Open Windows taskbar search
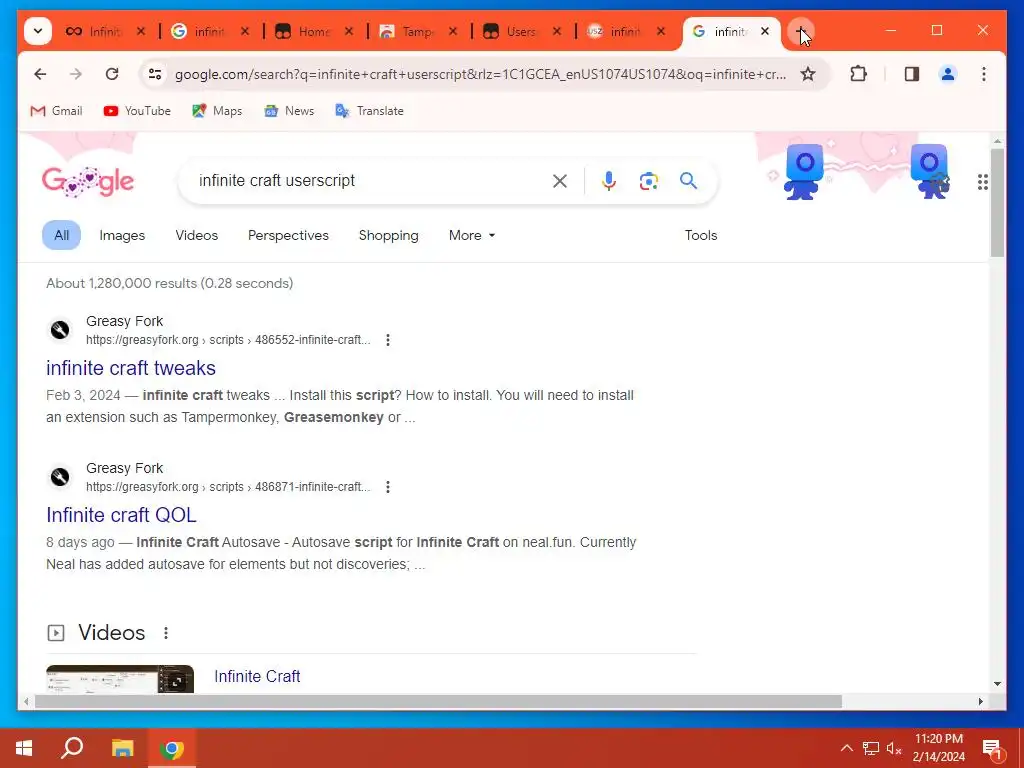This screenshot has height=768, width=1024. 72,748
